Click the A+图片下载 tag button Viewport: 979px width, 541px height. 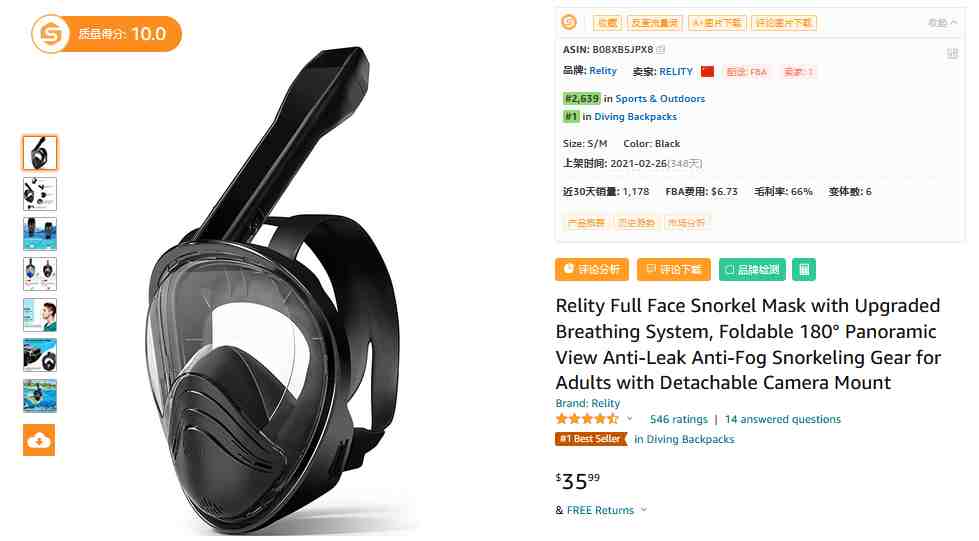point(717,23)
